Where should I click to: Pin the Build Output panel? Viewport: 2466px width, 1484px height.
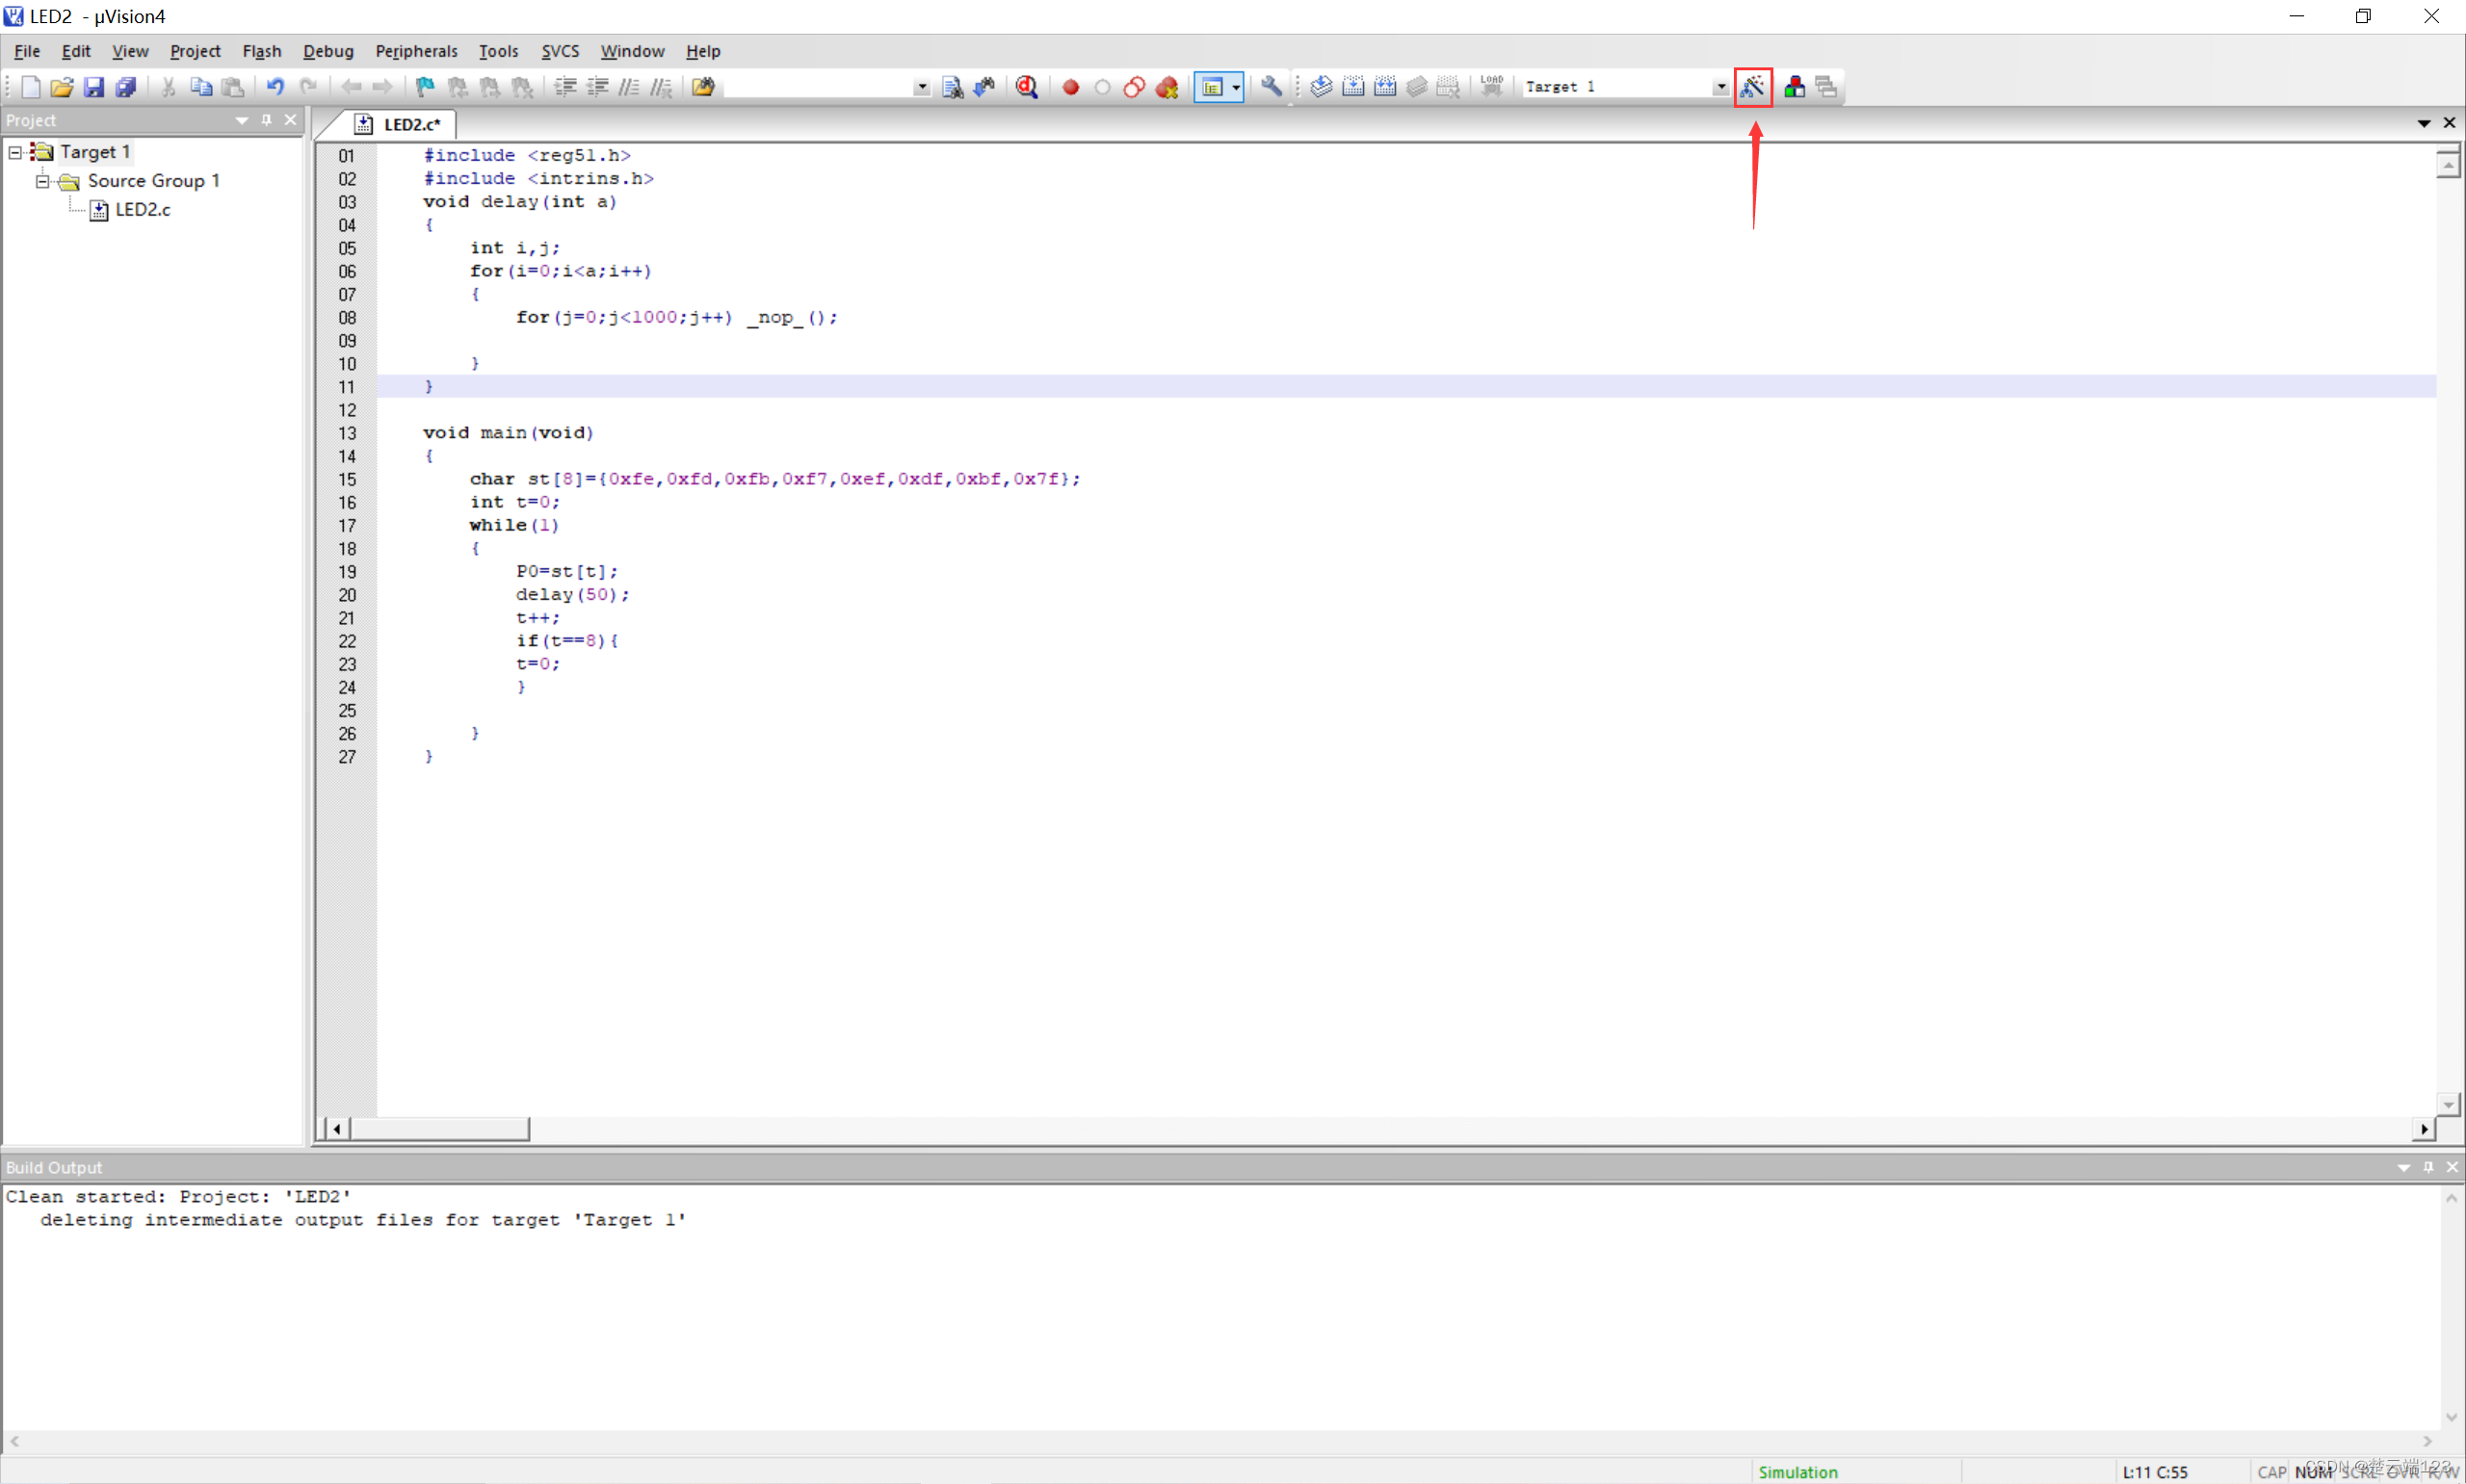click(2428, 1167)
